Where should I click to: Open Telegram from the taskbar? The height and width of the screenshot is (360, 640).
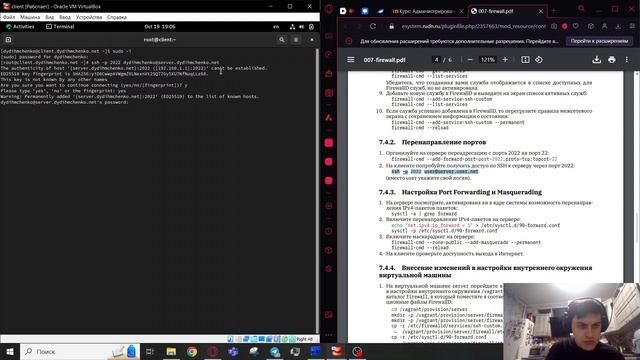coord(275,351)
